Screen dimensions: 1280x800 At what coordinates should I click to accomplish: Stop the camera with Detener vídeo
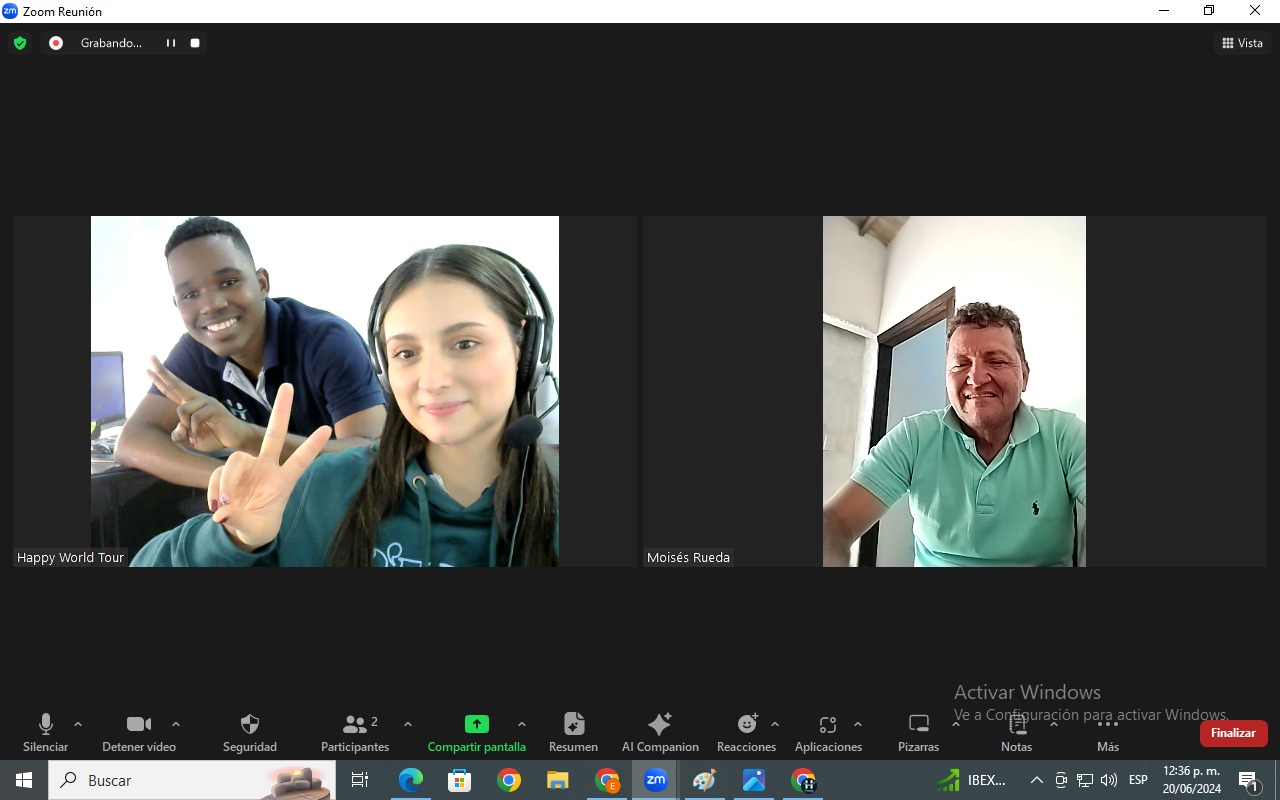tap(139, 733)
